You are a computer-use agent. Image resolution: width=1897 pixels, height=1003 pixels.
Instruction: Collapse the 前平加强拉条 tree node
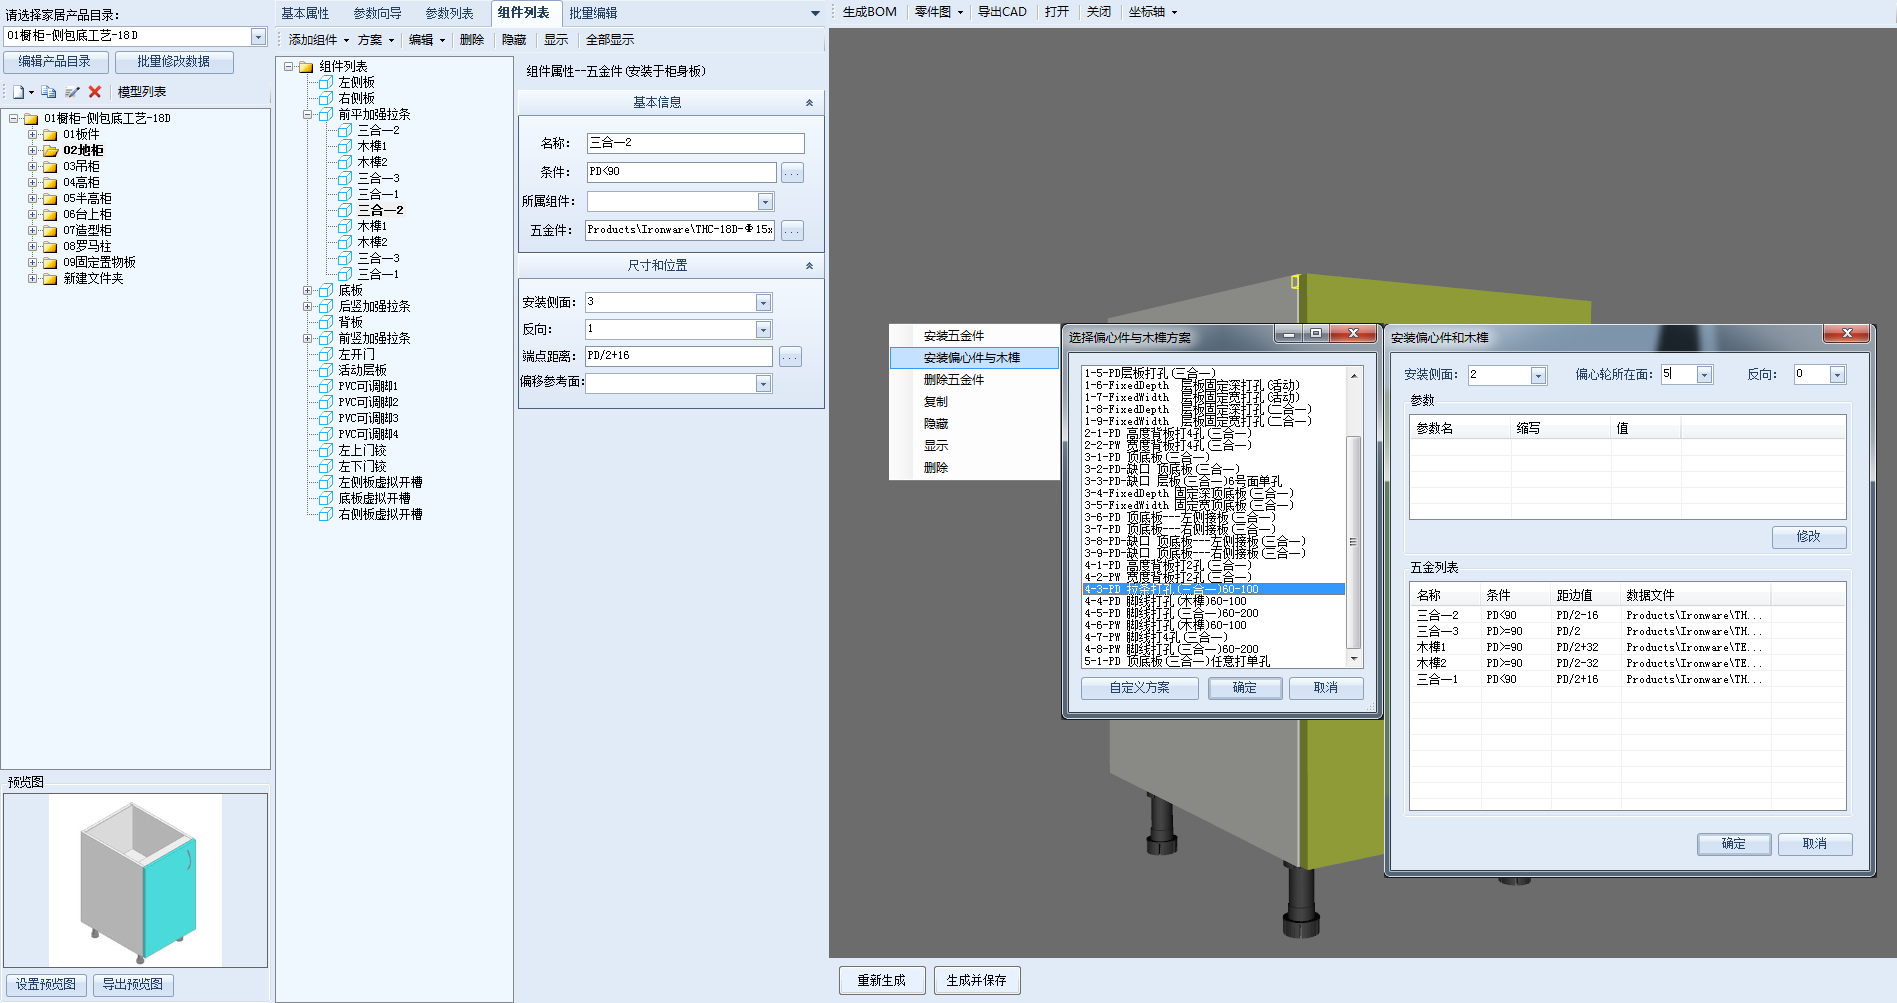pos(308,115)
